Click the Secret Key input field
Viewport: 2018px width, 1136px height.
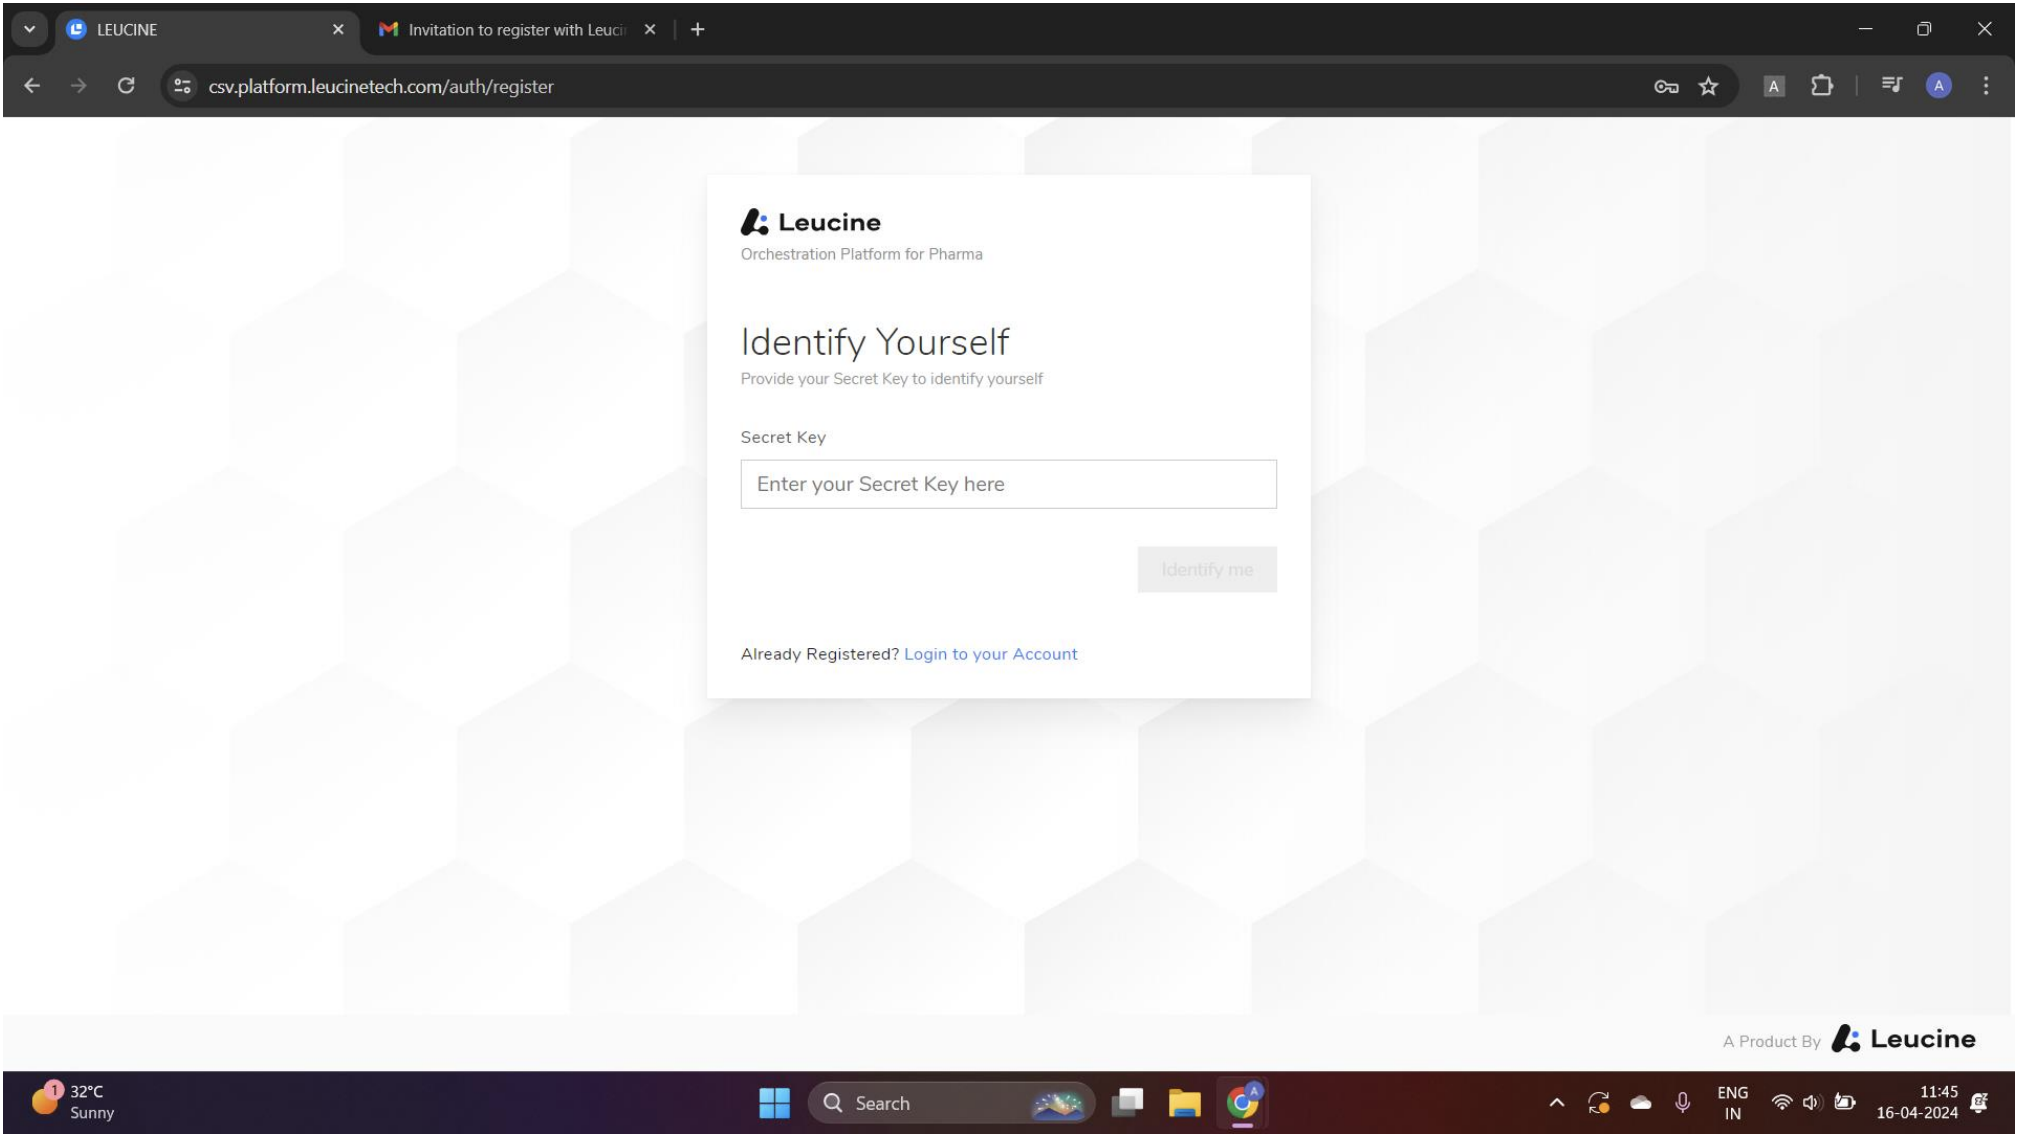(1008, 484)
